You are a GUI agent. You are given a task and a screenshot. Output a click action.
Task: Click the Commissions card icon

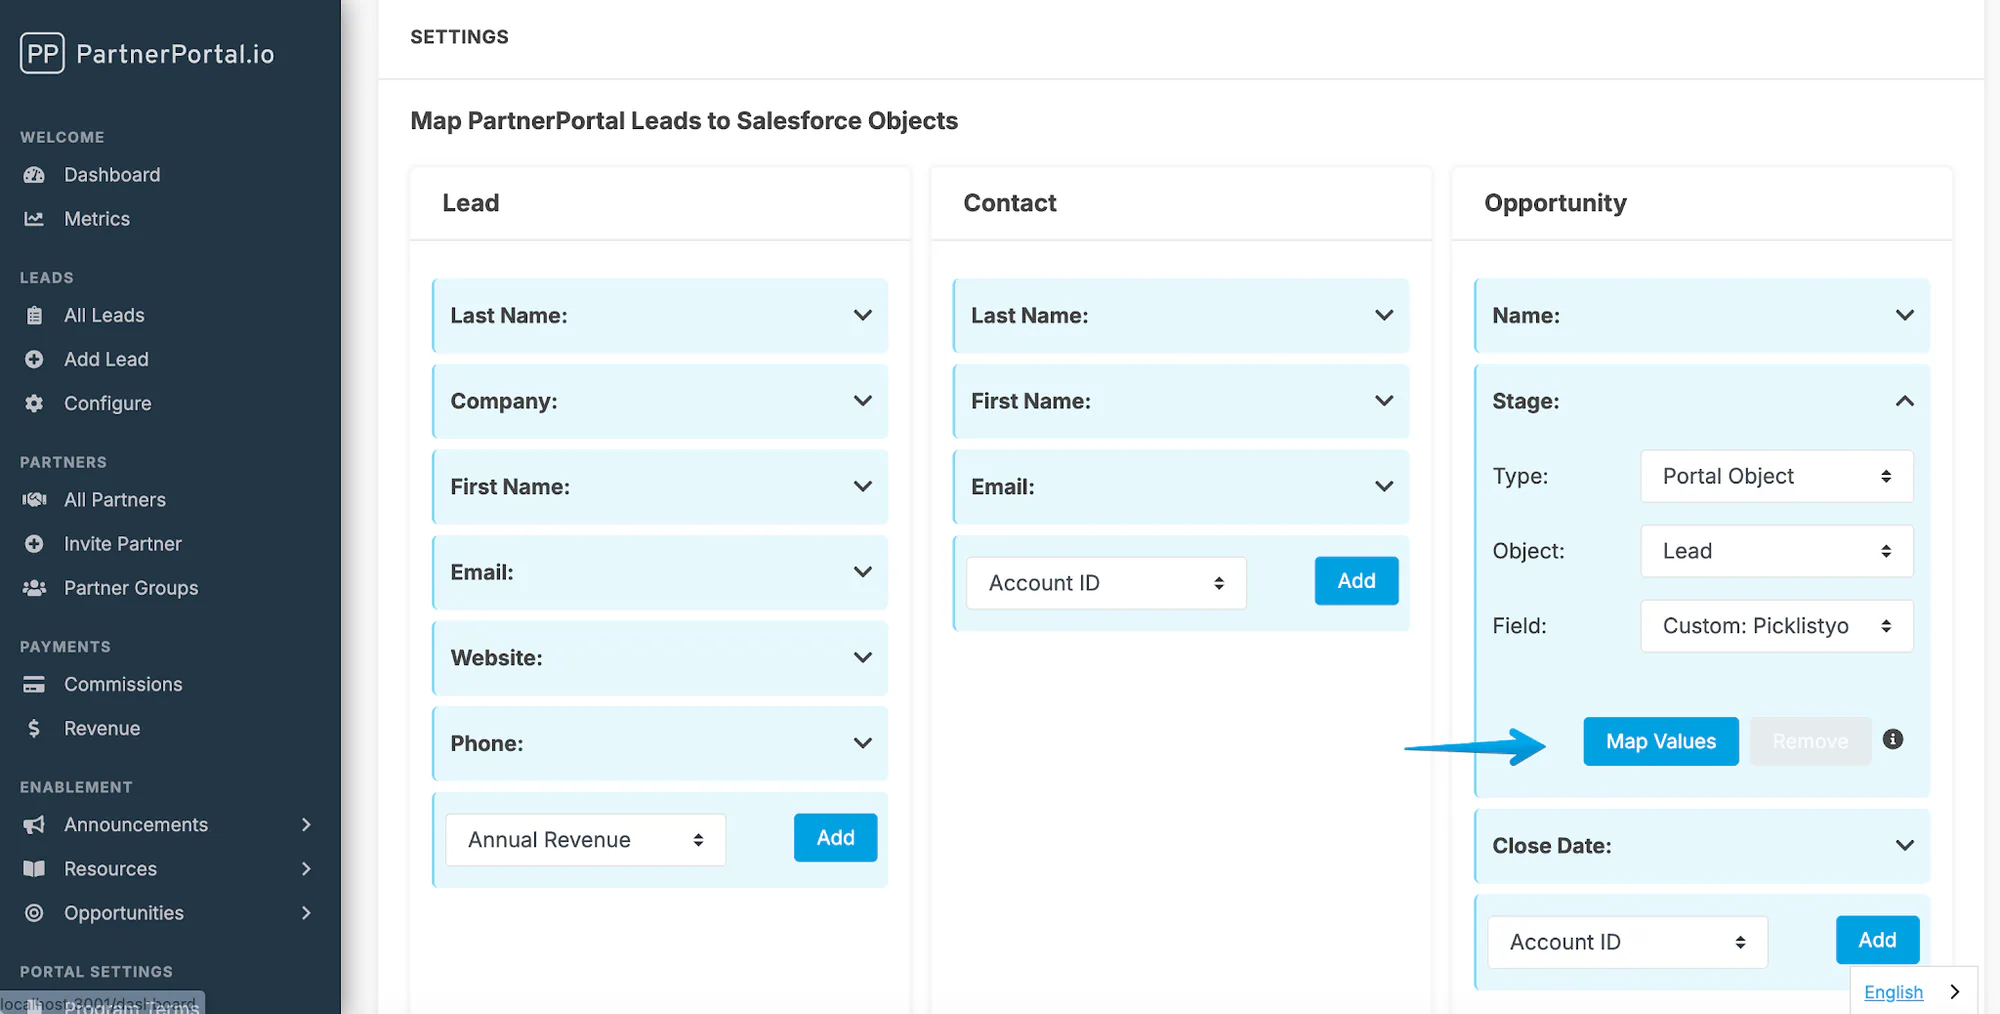tap(34, 684)
